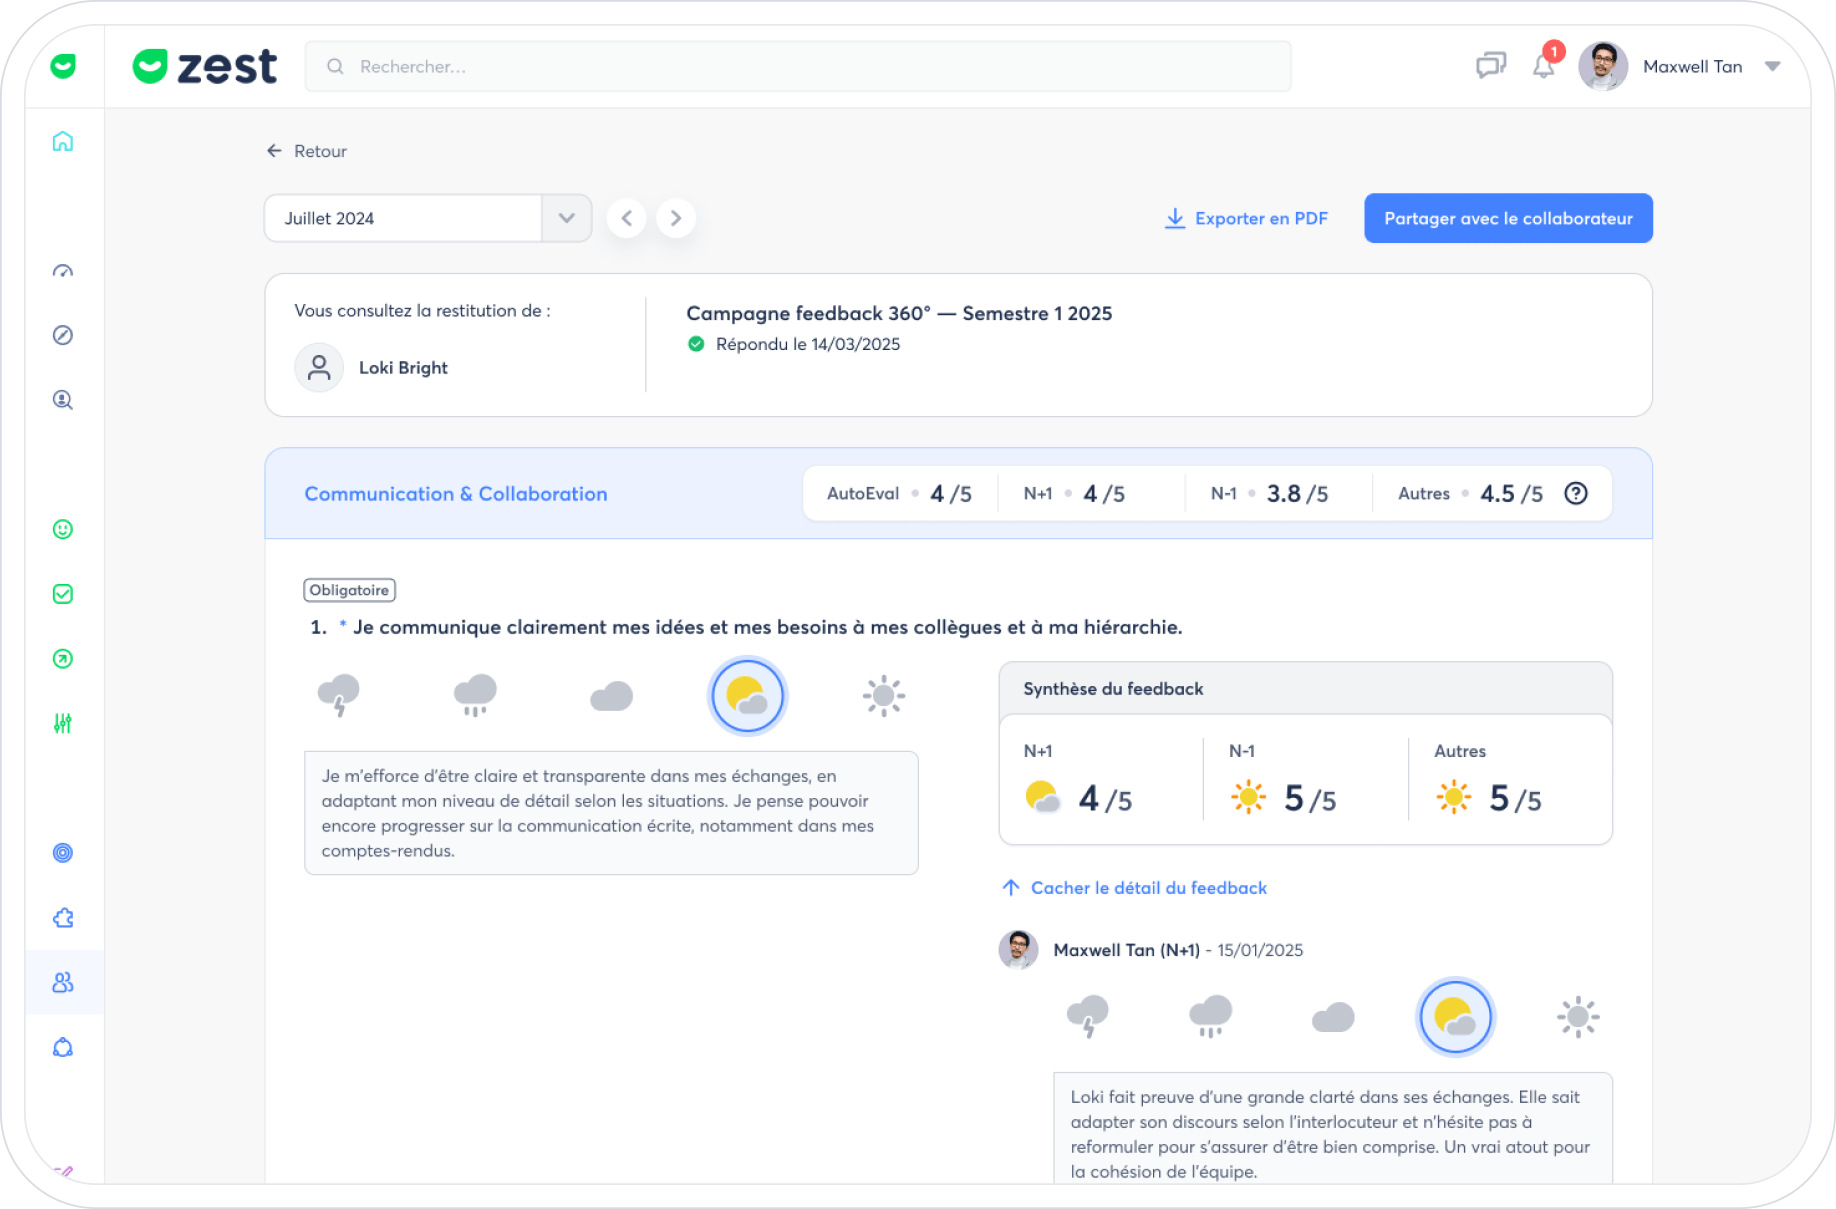Open the home icon in sidebar
1836x1209 pixels.
[63, 142]
